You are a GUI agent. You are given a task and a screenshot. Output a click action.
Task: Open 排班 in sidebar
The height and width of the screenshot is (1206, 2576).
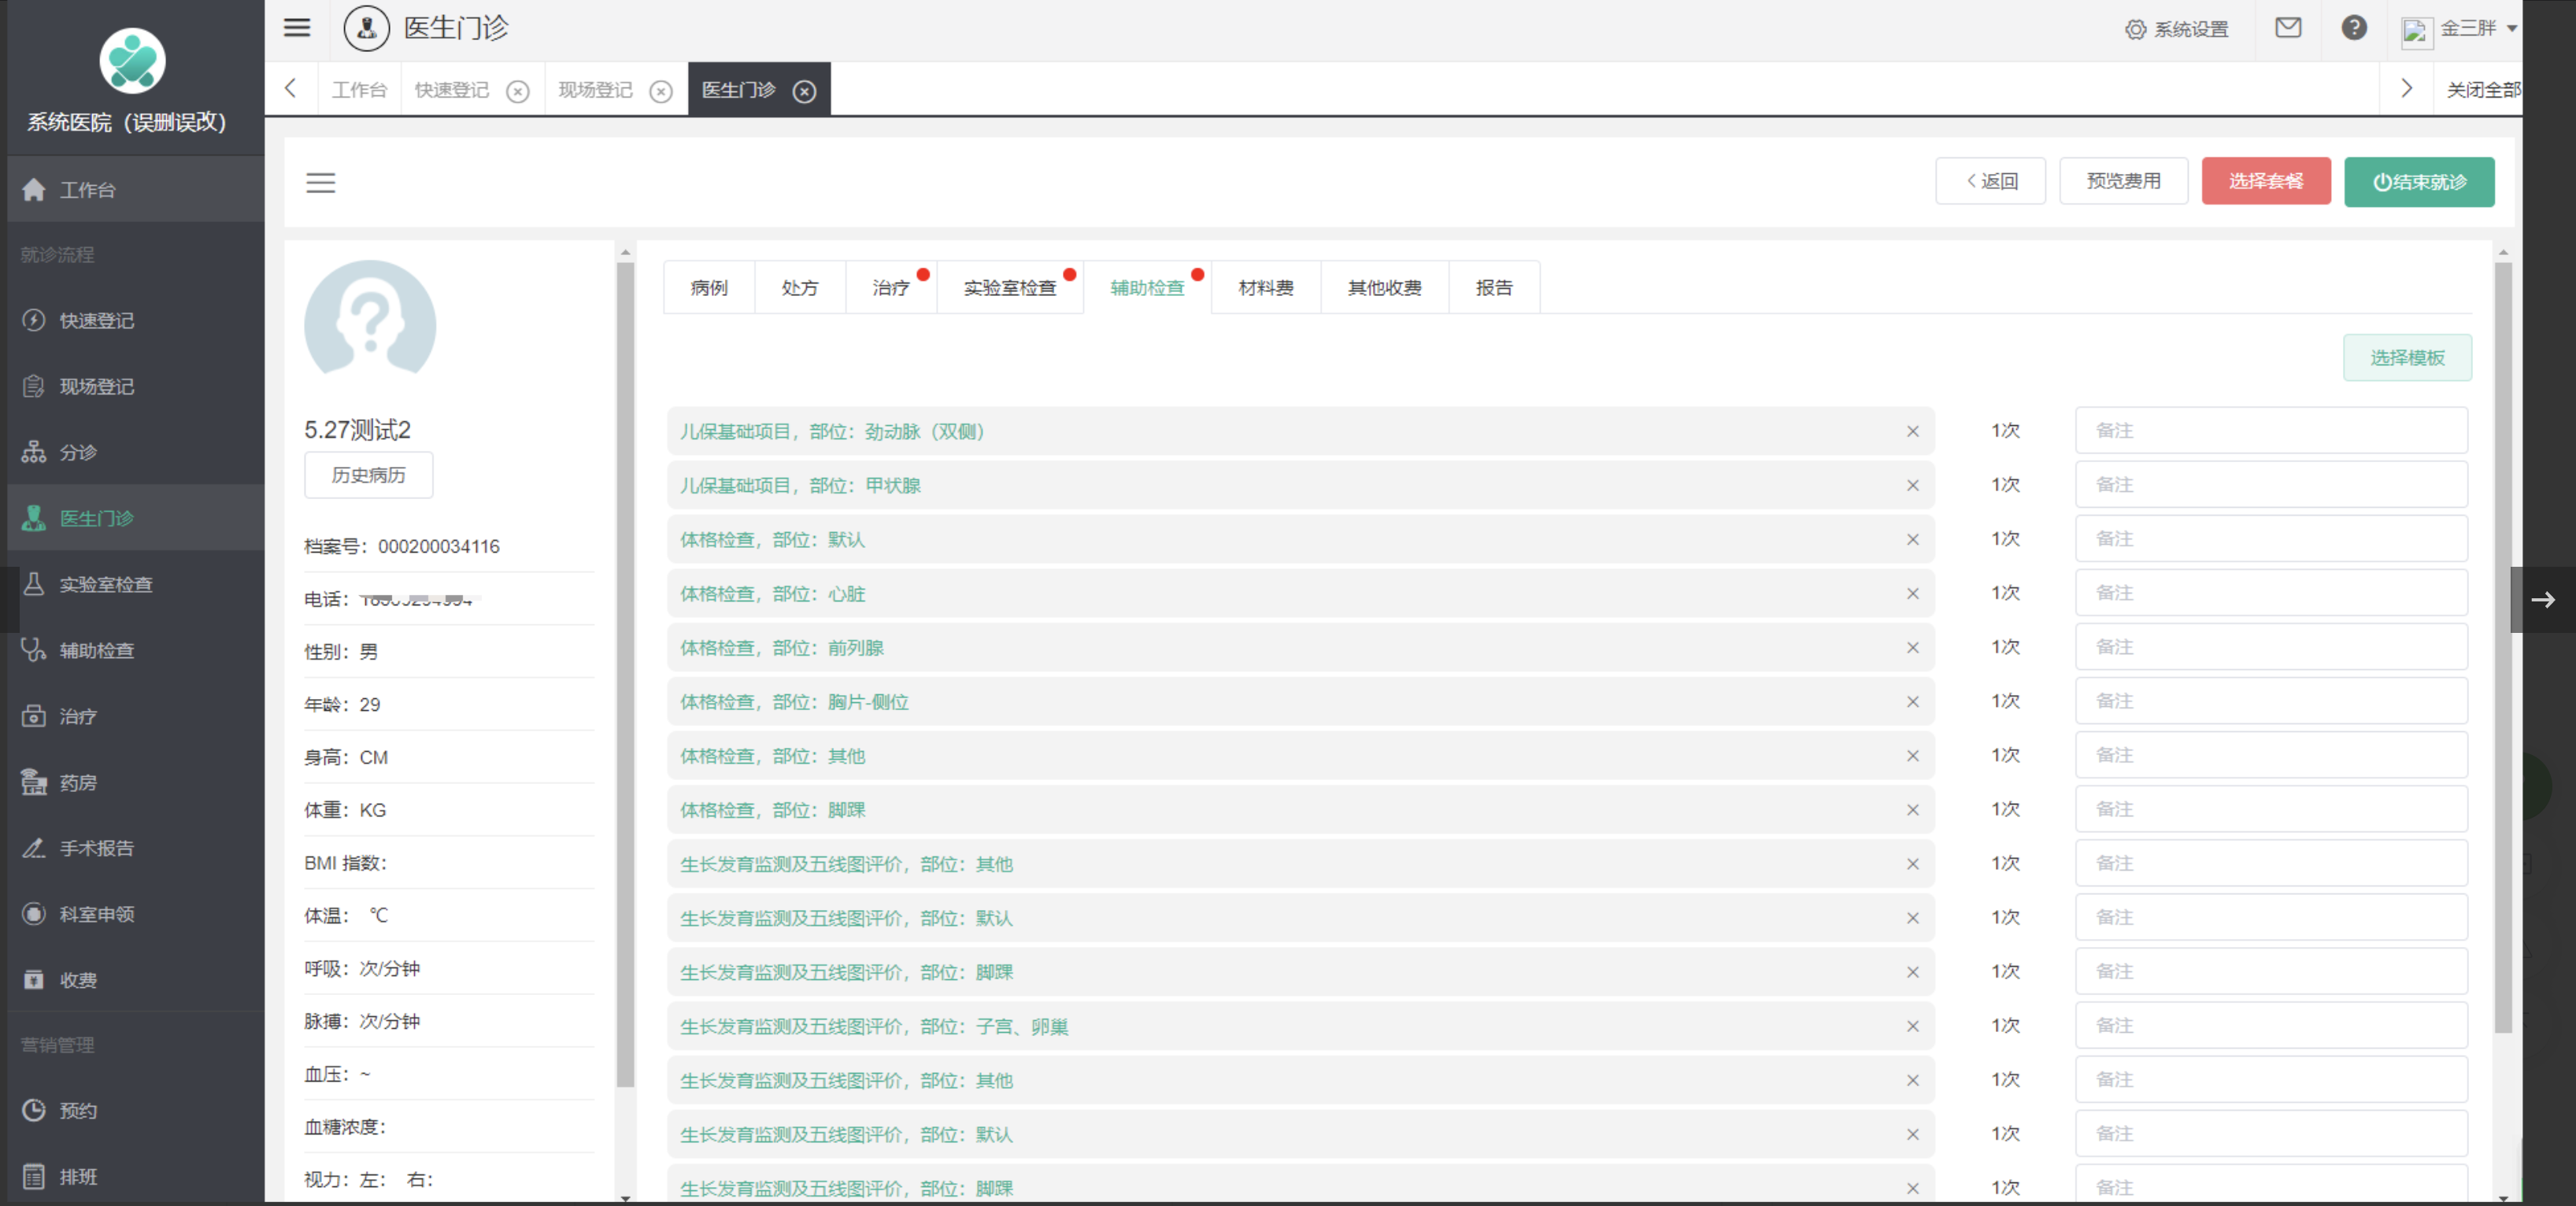pos(136,1176)
